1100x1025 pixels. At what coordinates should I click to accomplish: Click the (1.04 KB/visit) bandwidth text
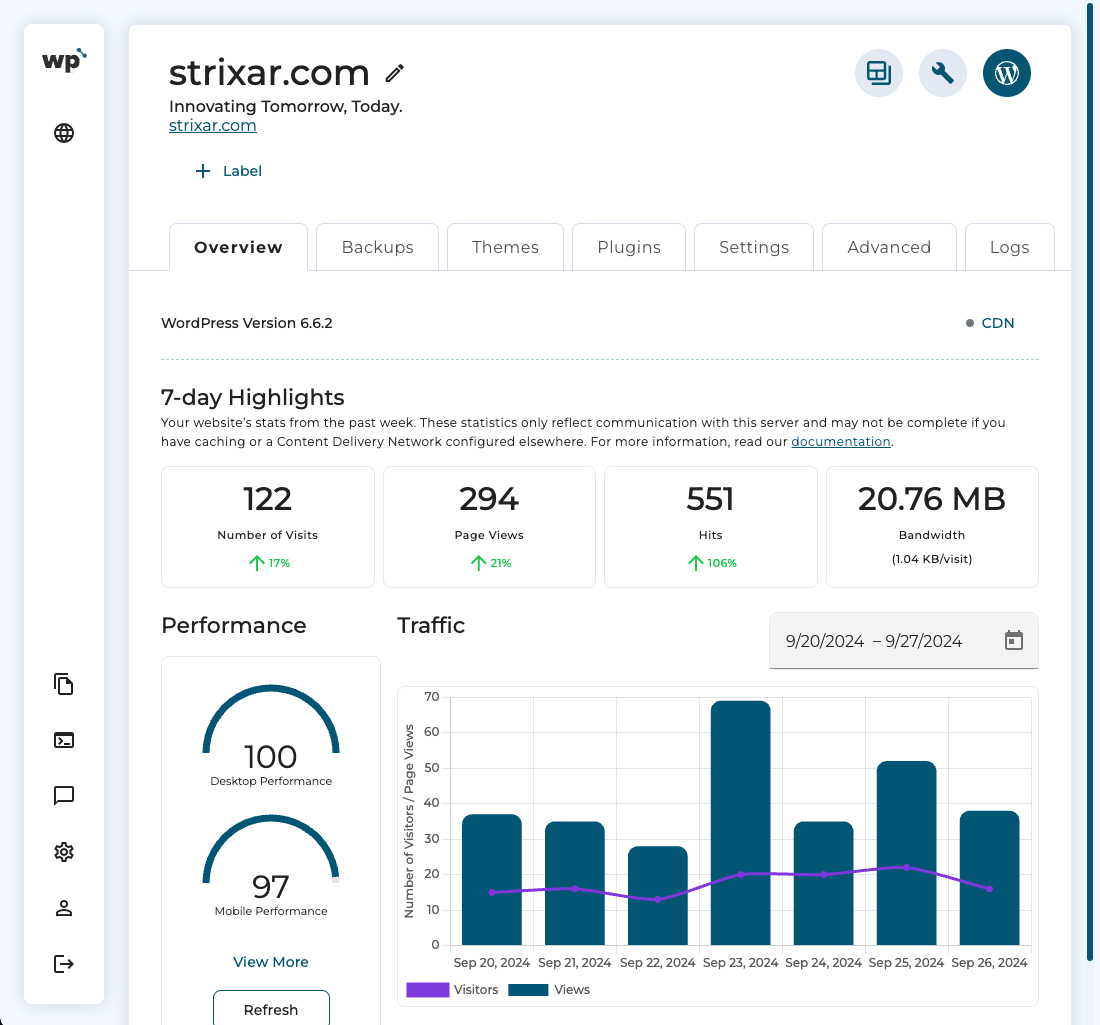pos(932,559)
